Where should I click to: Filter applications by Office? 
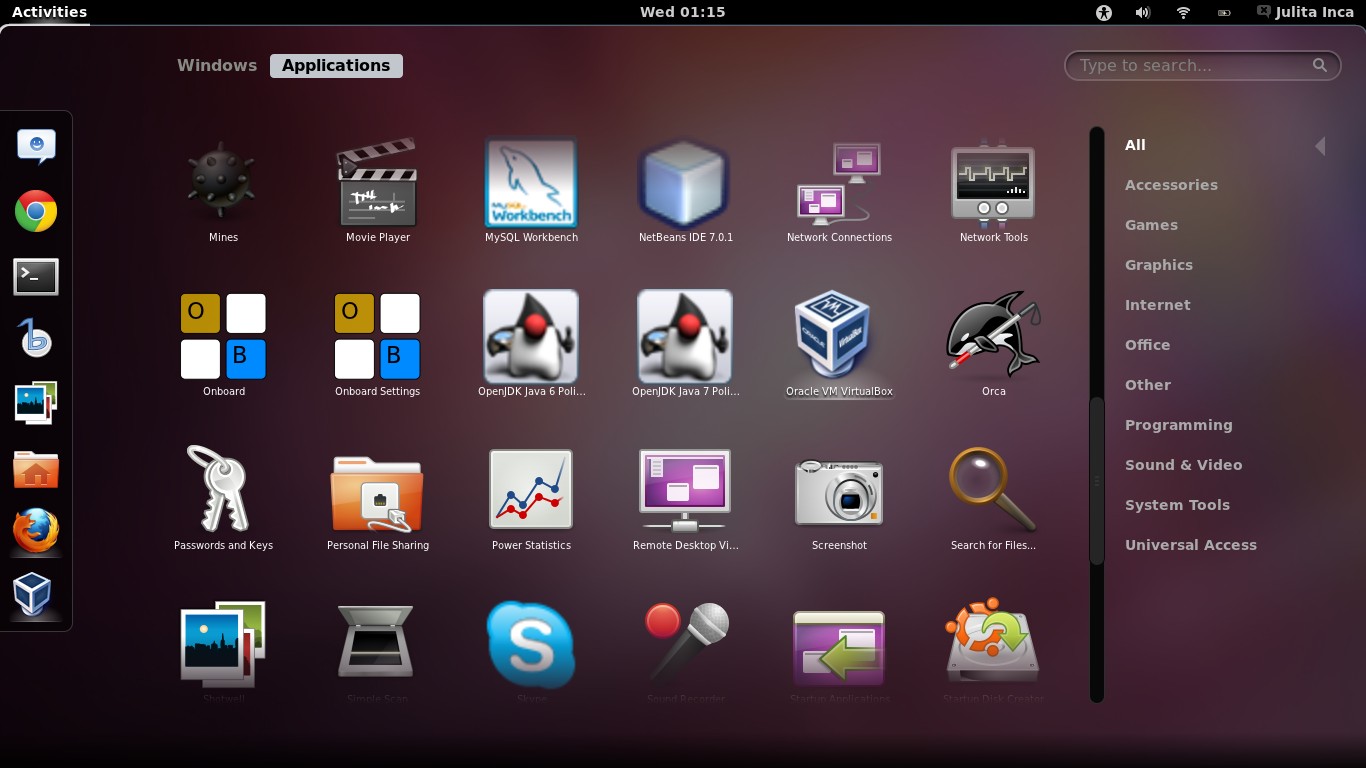[1147, 345]
